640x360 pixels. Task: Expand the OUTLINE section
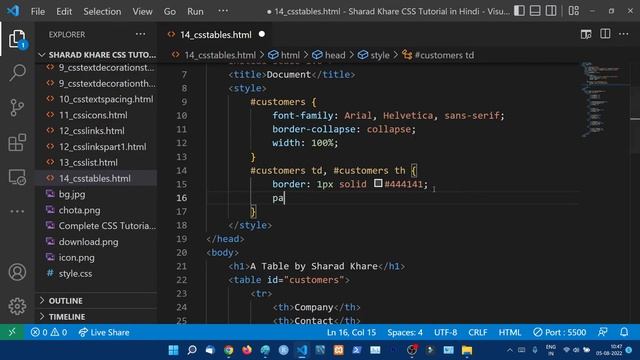[97, 301]
